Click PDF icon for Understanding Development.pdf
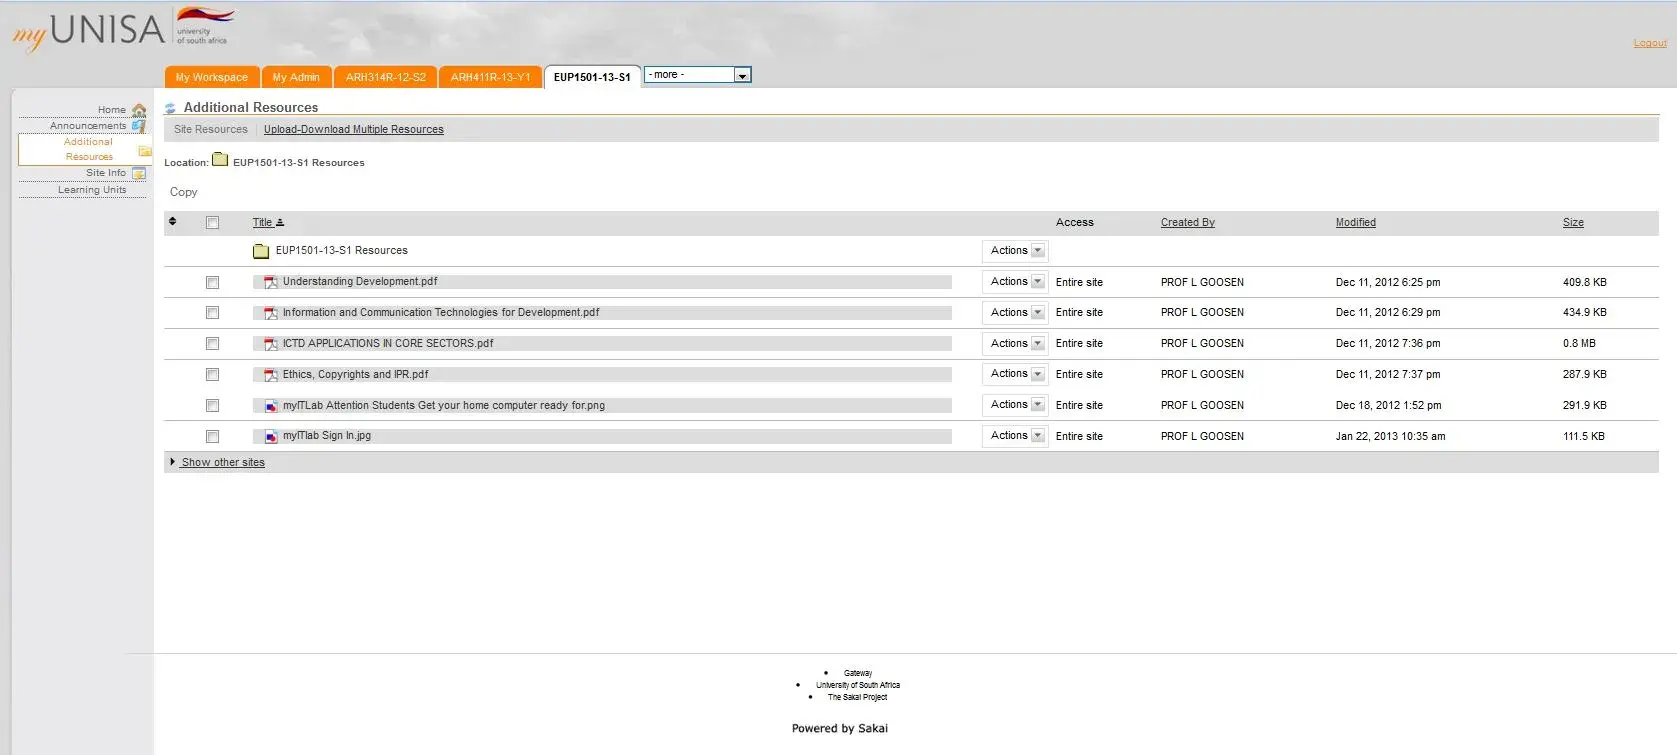1677x755 pixels. [x=270, y=282]
